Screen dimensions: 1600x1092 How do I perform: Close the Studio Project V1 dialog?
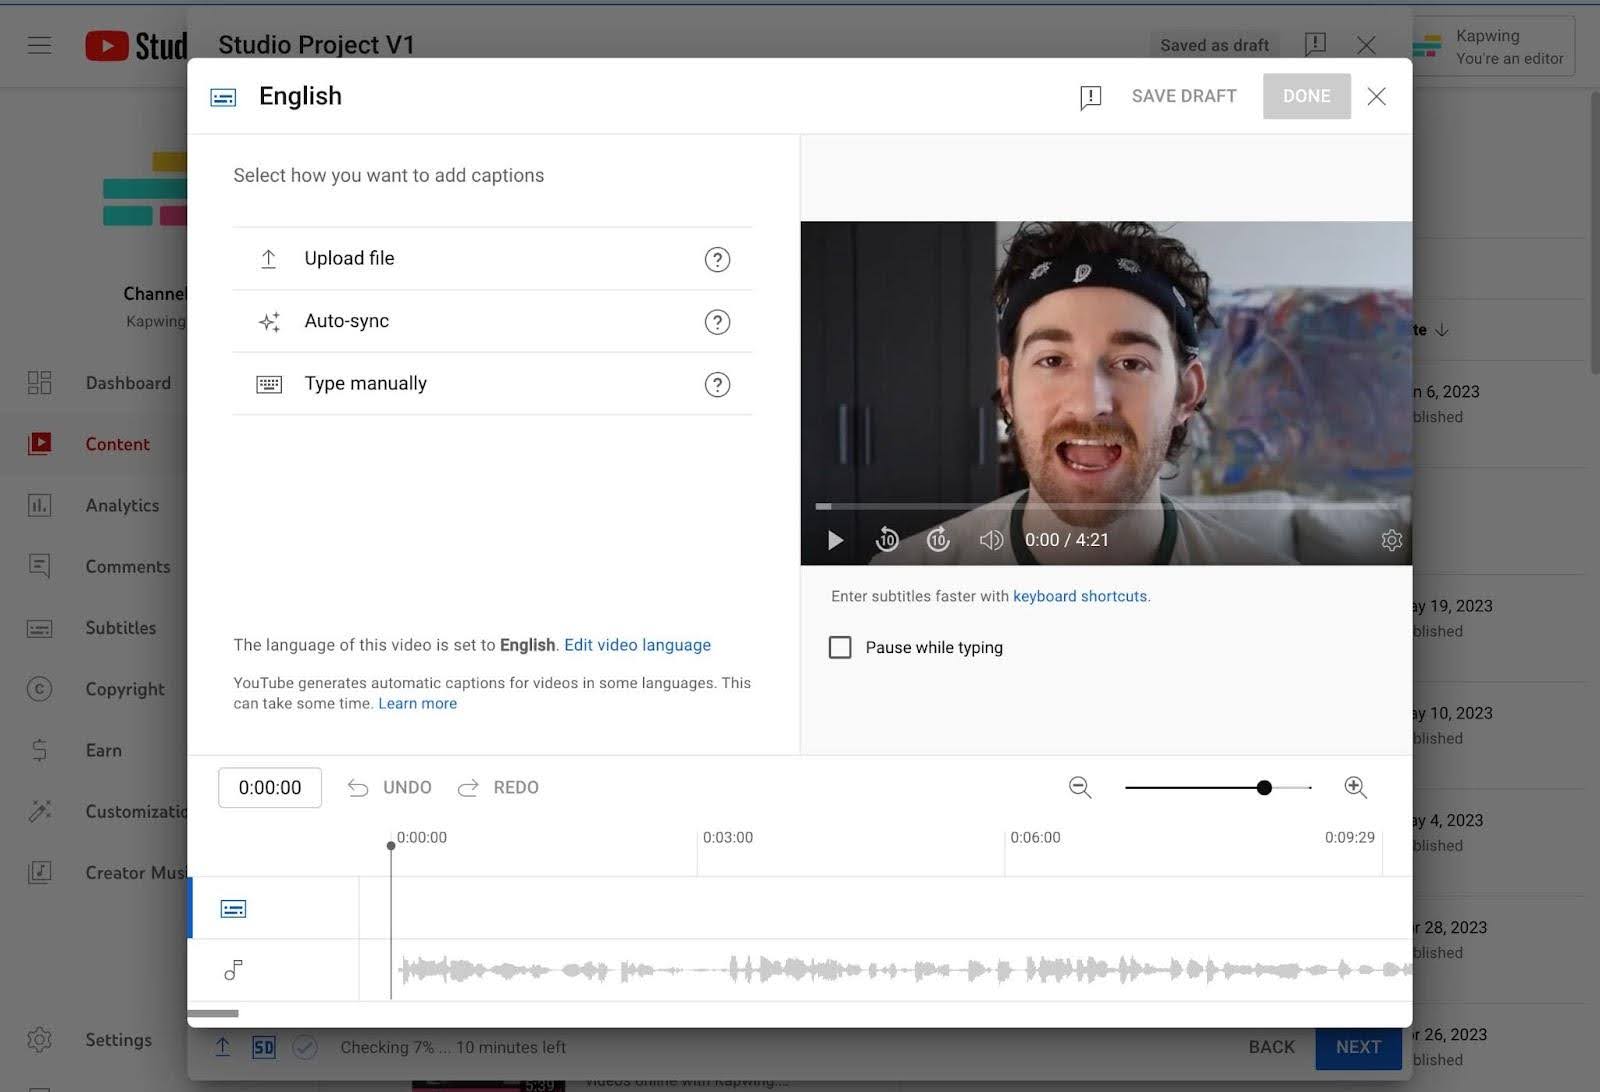click(1366, 45)
